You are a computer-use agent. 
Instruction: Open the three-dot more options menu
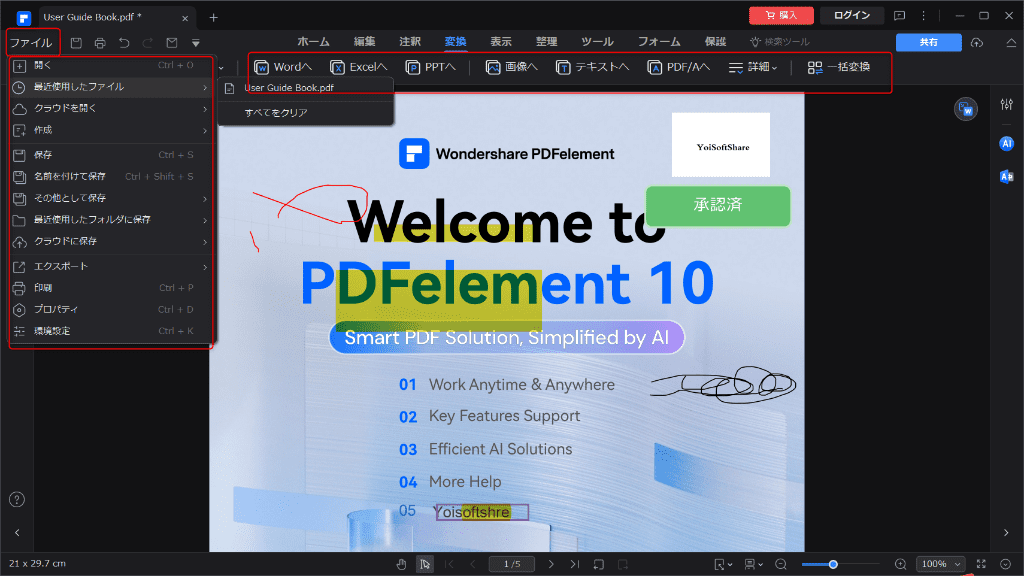923,16
